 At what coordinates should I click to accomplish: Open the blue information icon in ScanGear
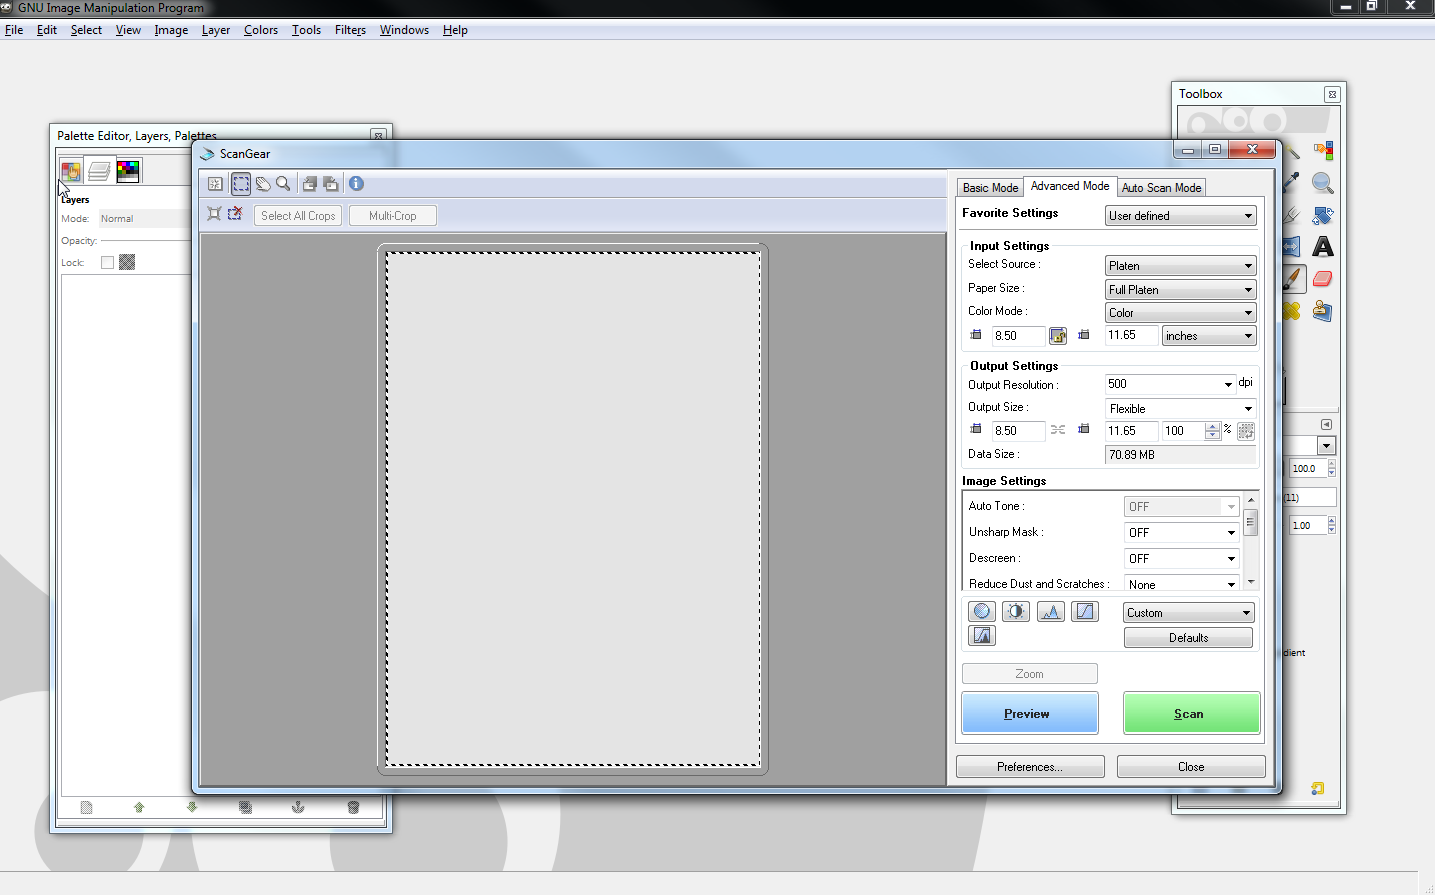click(x=356, y=184)
